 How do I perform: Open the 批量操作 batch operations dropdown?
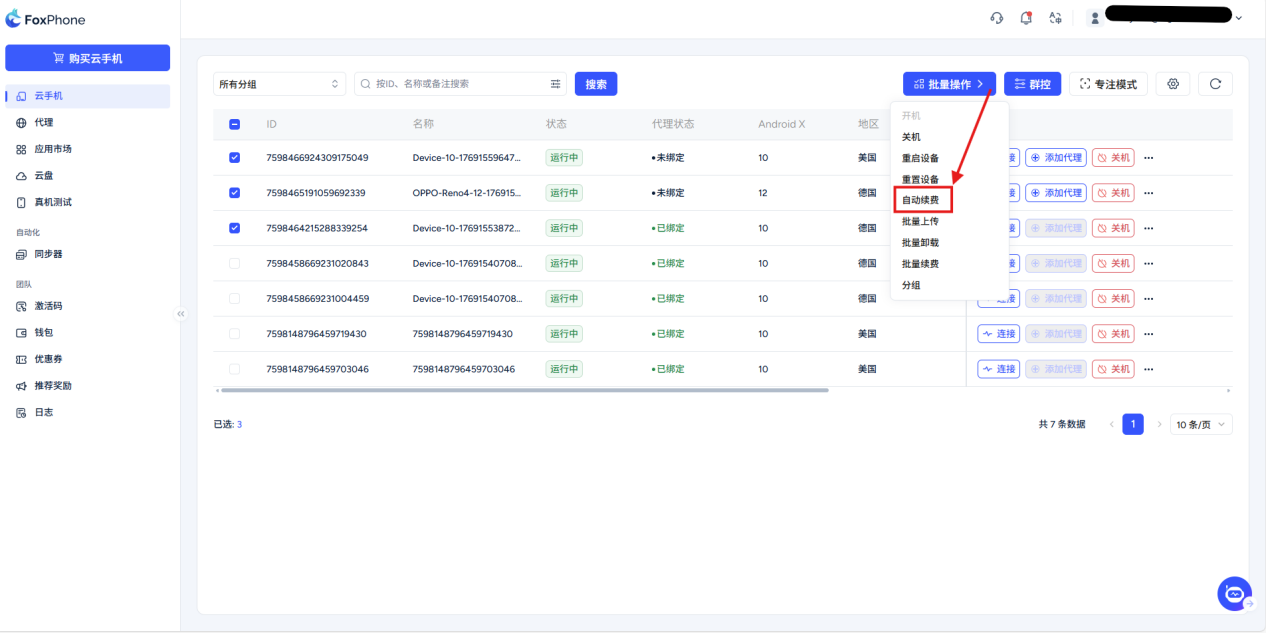pos(949,84)
